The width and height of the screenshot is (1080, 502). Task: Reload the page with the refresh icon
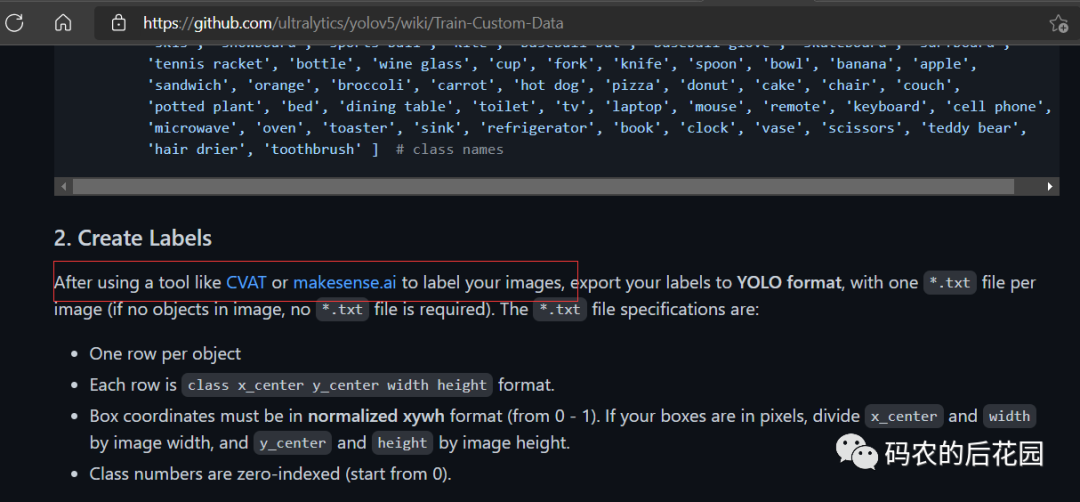tap(14, 23)
